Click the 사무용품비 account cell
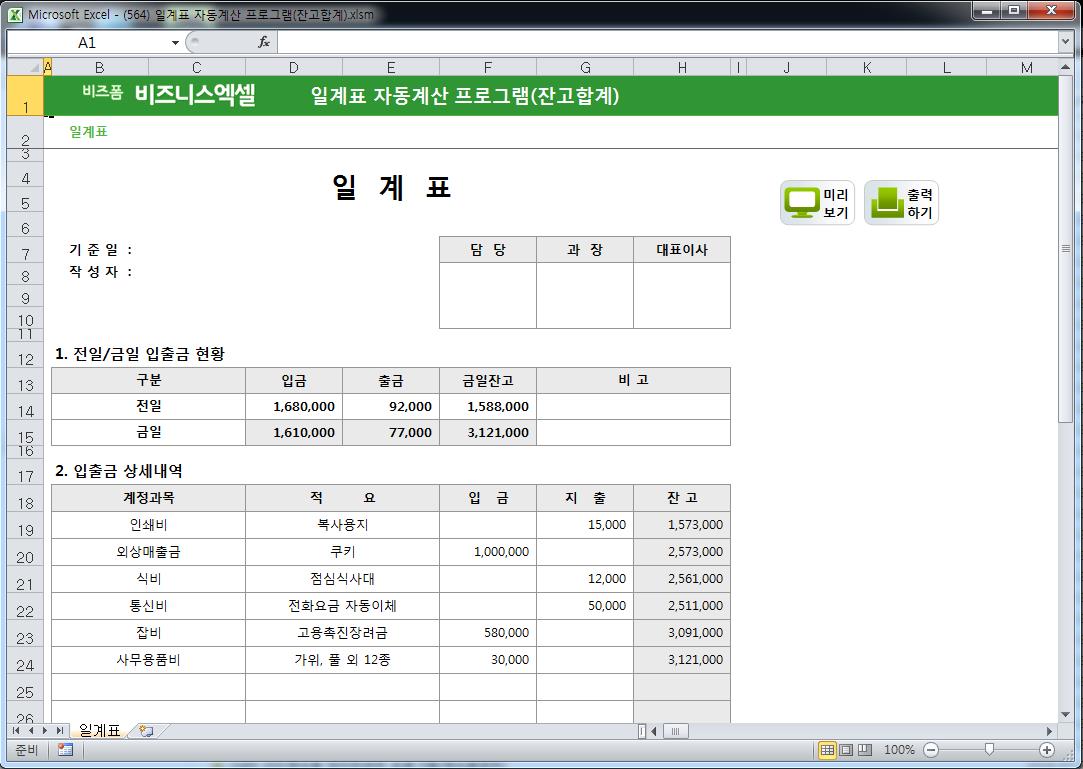1083x769 pixels. [x=148, y=660]
